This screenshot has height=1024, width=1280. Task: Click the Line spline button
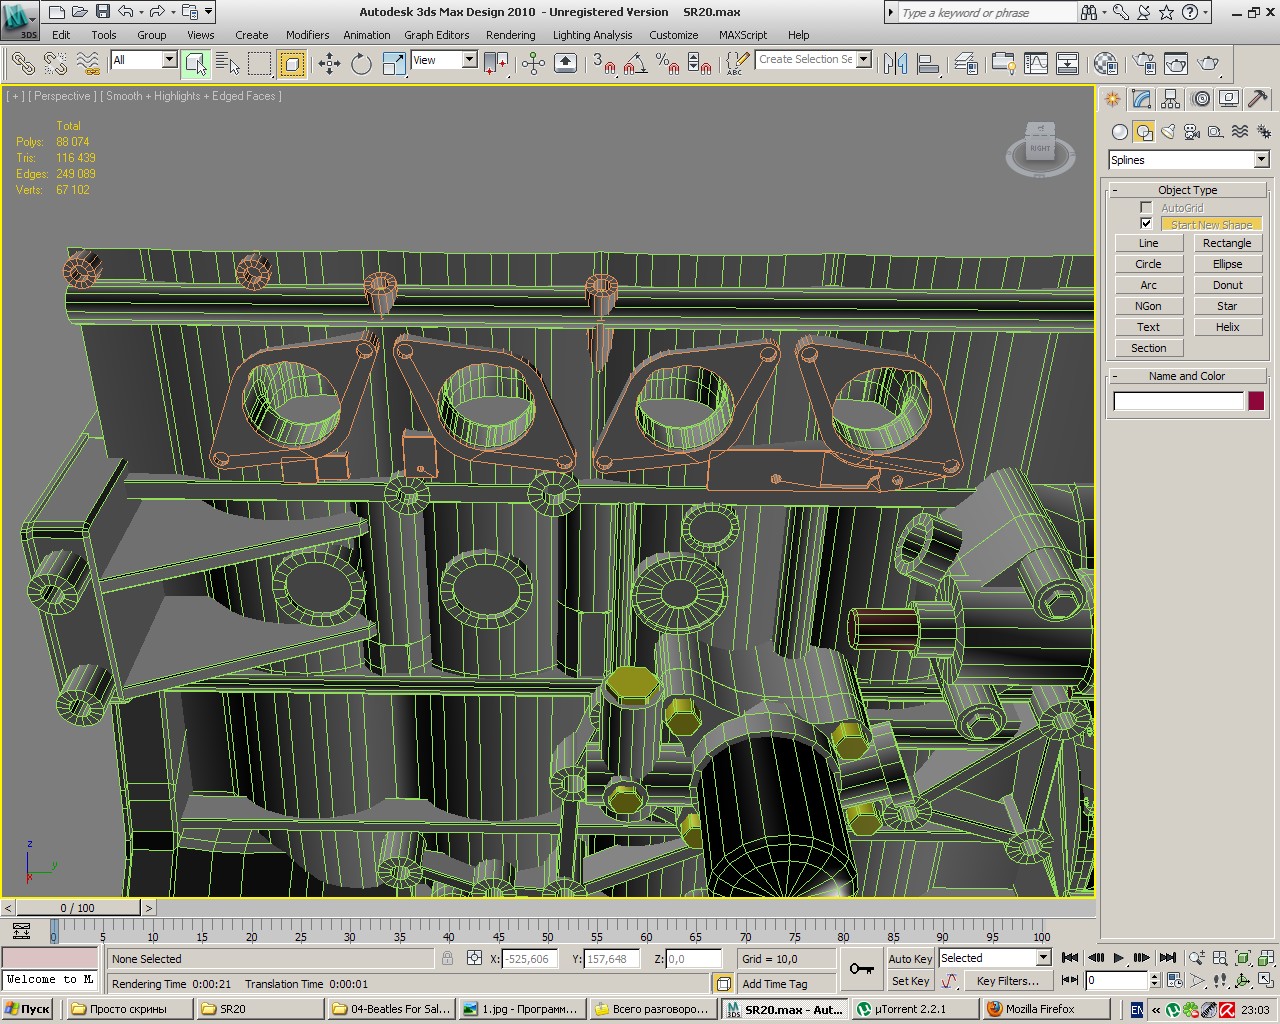click(x=1148, y=243)
